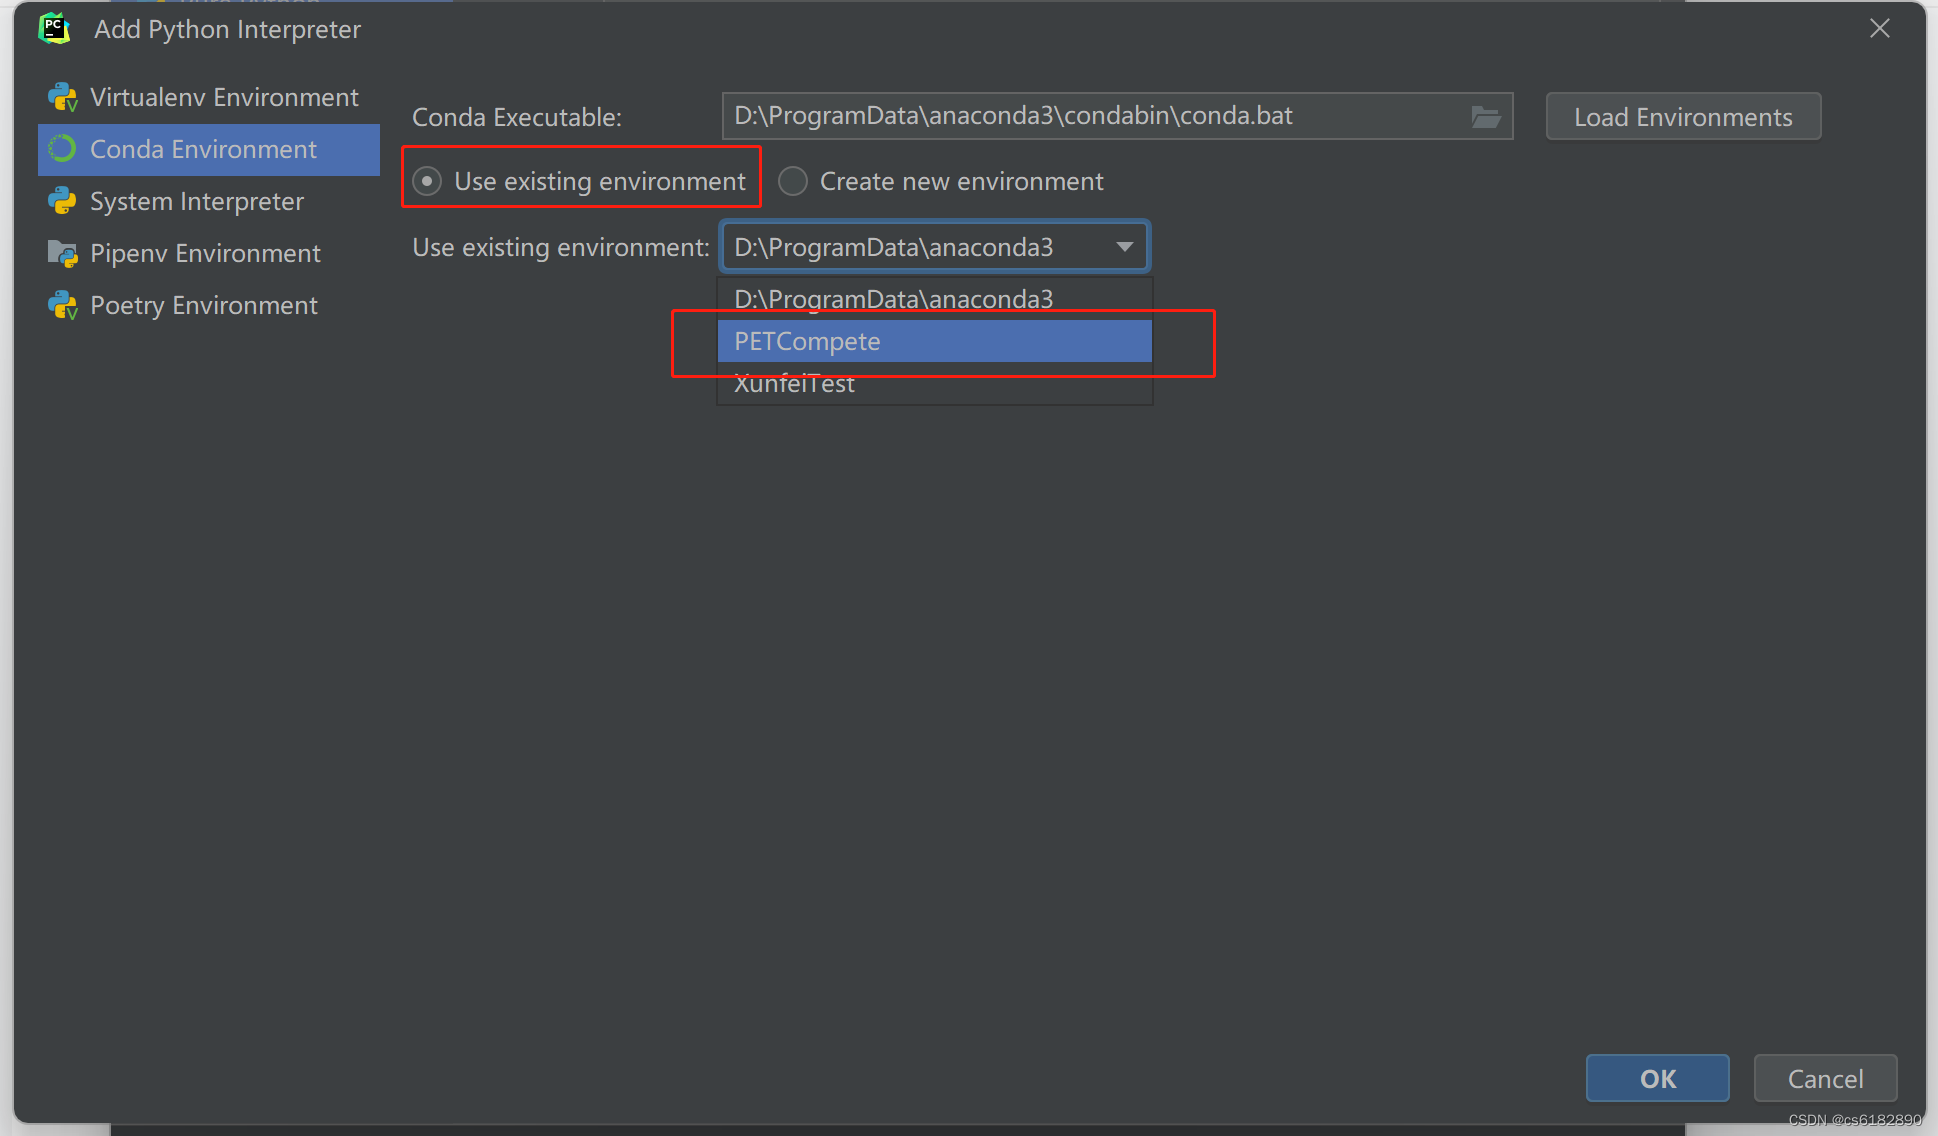
Task: Click the browse folder icon for Conda Executable
Action: [1485, 117]
